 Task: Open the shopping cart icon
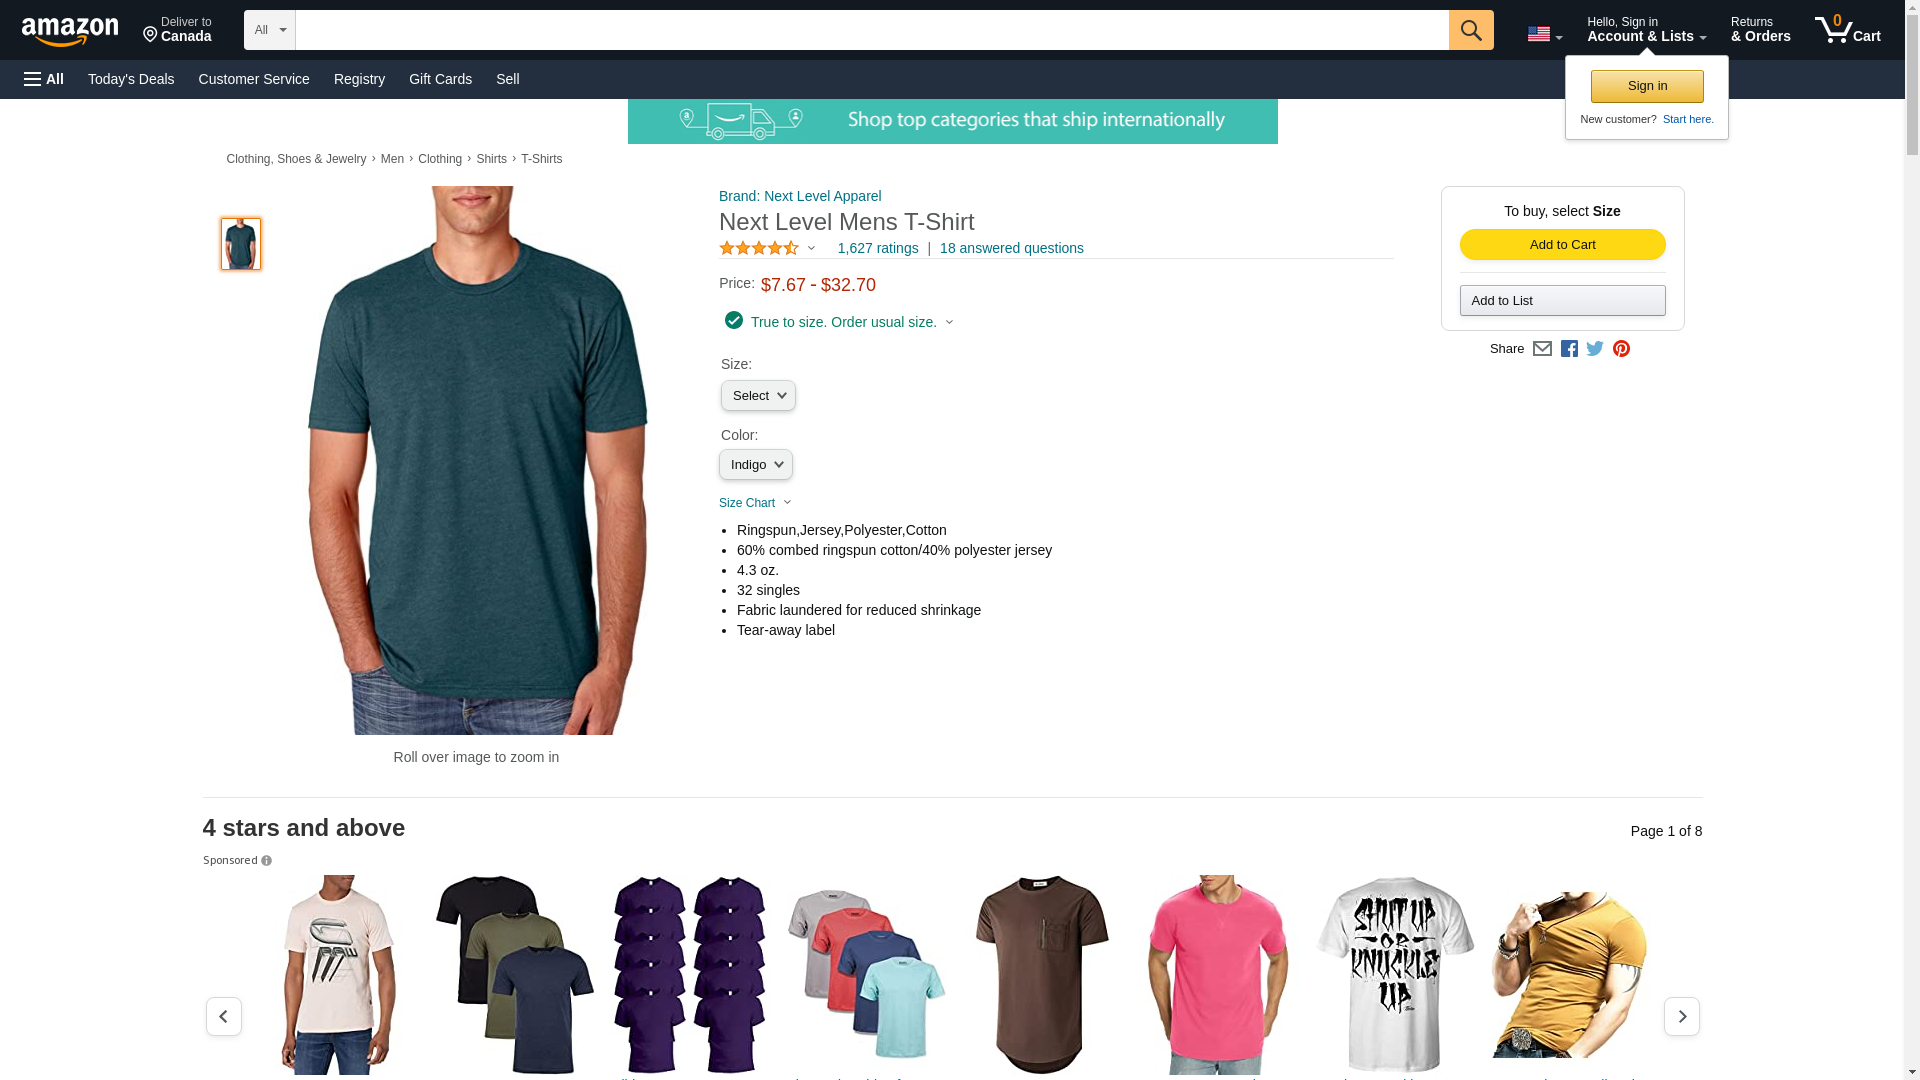[1847, 29]
